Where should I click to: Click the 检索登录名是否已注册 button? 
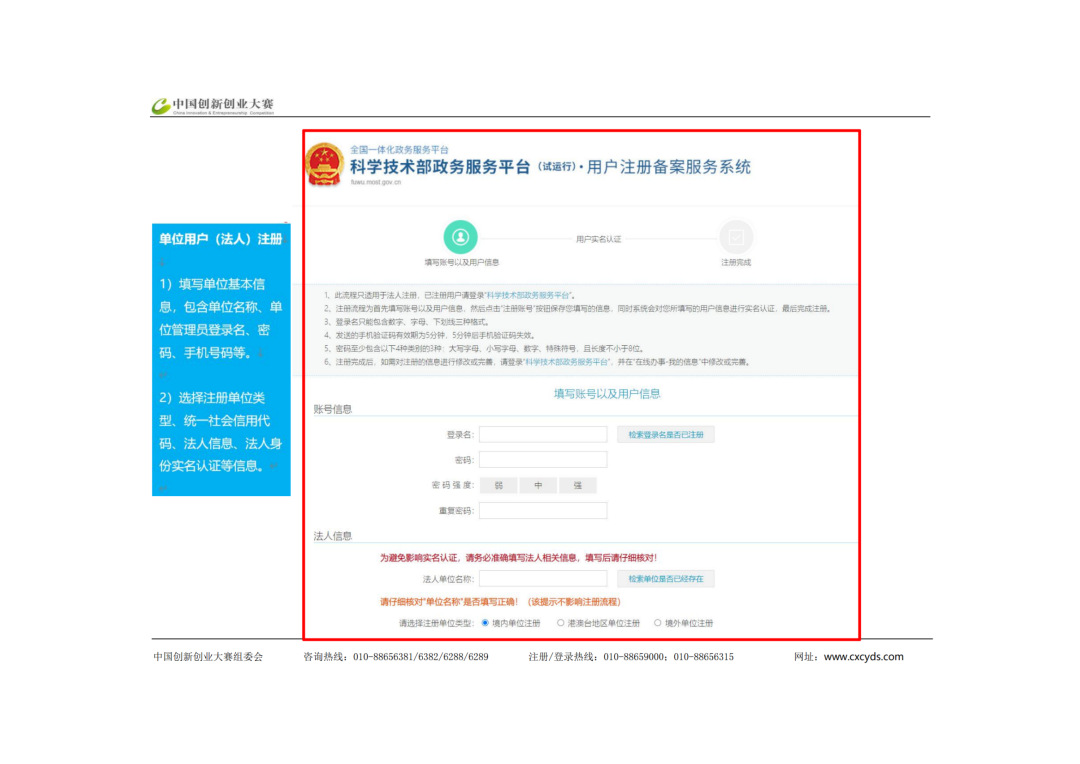(666, 435)
